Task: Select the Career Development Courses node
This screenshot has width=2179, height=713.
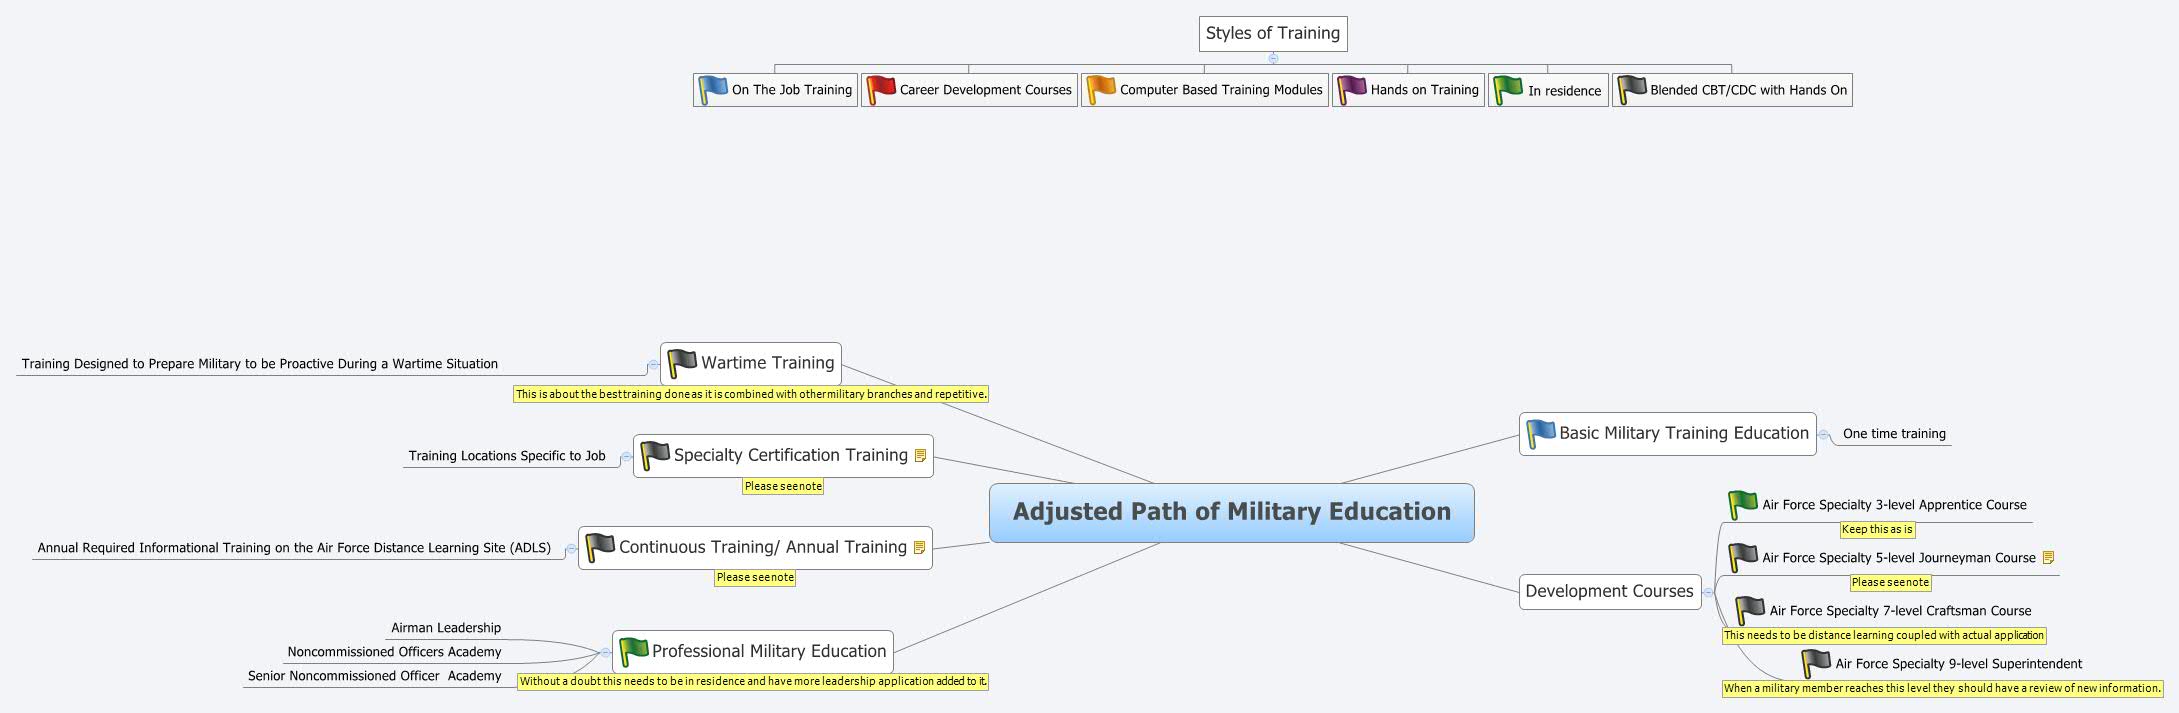Action: 969,90
